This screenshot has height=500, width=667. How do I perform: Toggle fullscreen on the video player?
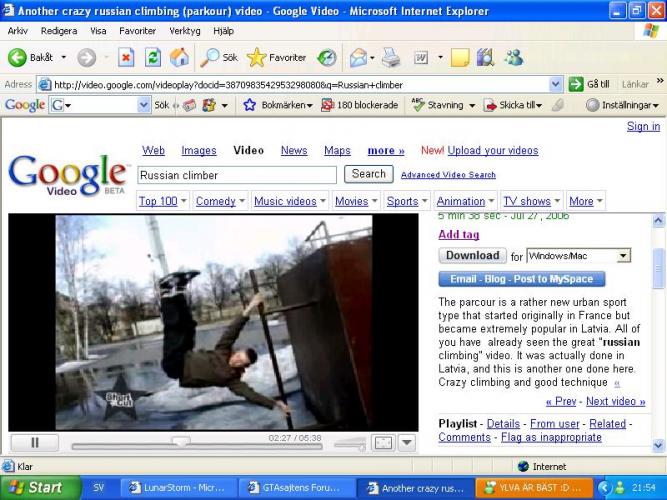(x=383, y=442)
